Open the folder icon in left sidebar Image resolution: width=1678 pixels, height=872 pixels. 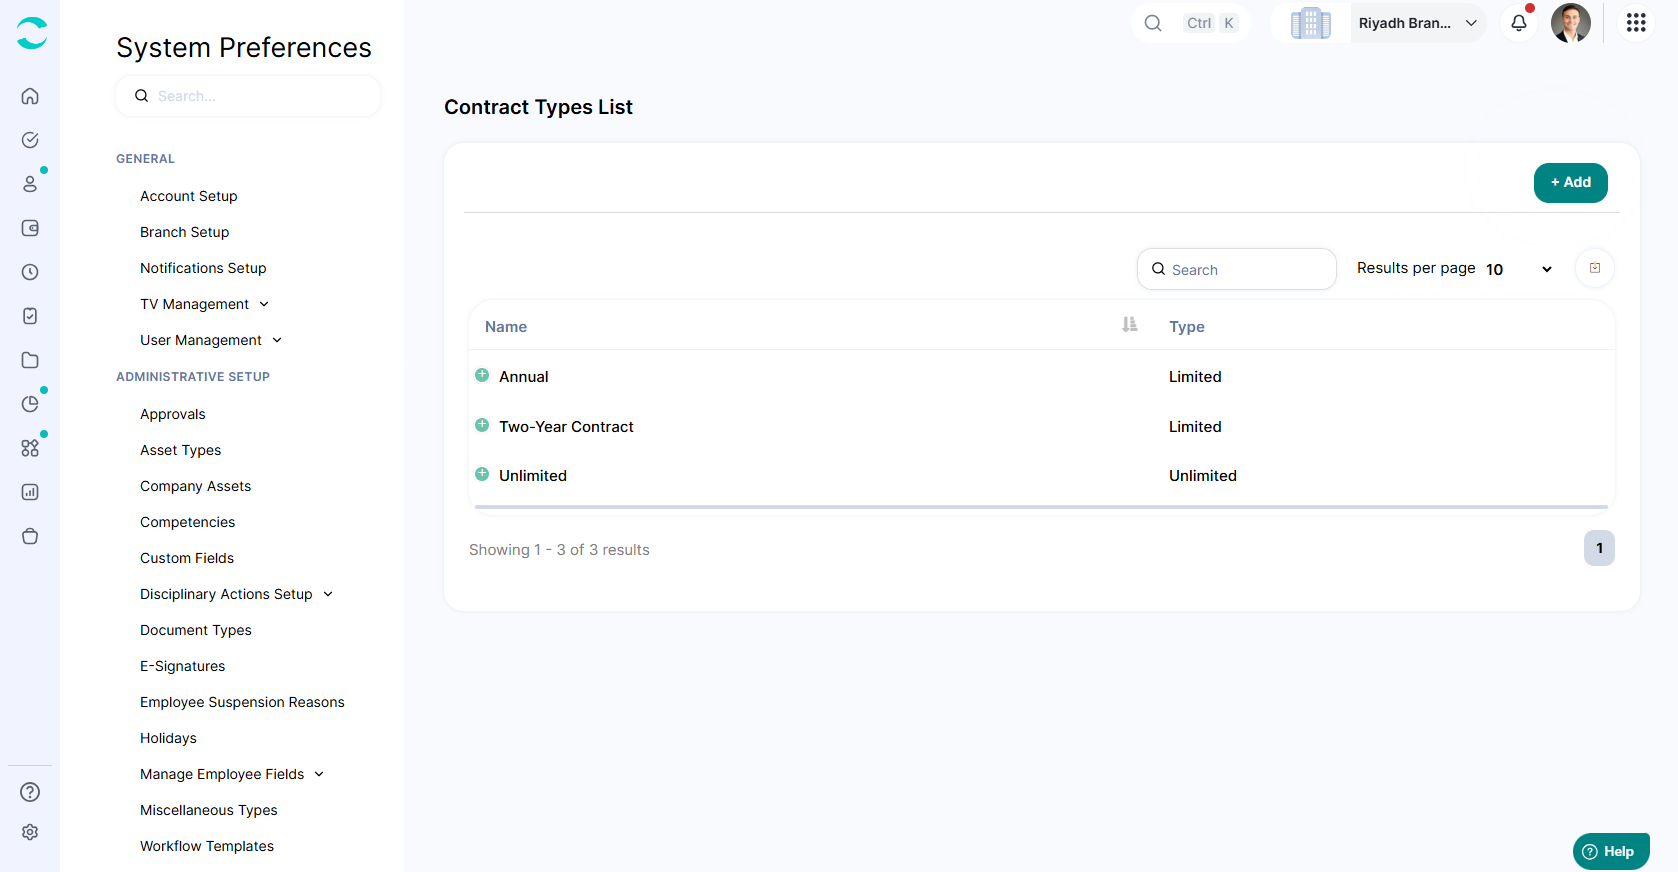30,360
